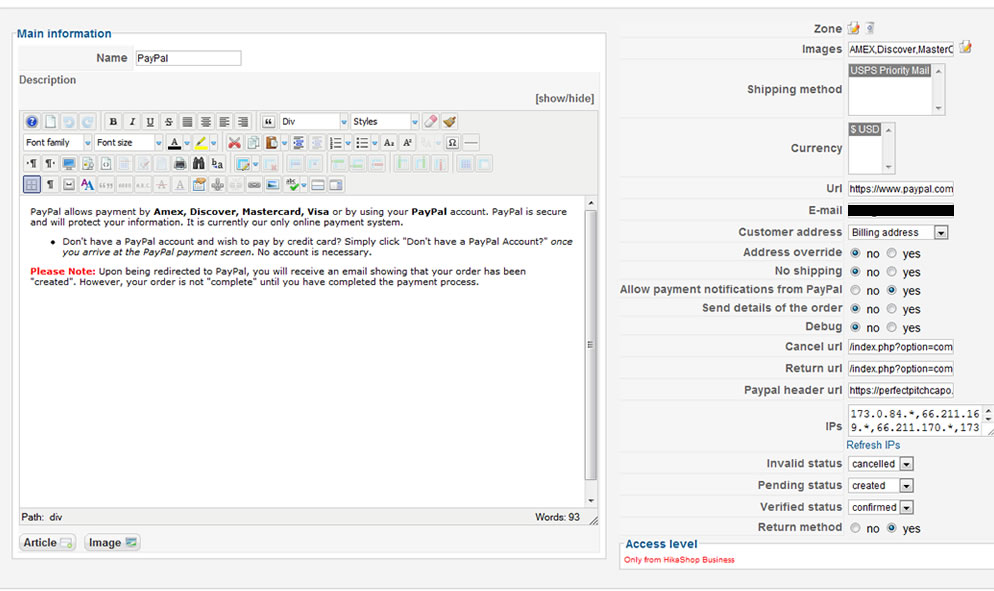Image resolution: width=994 pixels, height=591 pixels.
Task: Click the yellow highlight color button
Action: click(201, 143)
